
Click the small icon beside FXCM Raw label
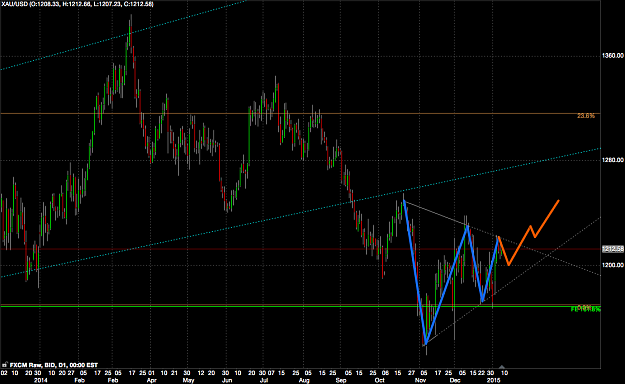4,364
